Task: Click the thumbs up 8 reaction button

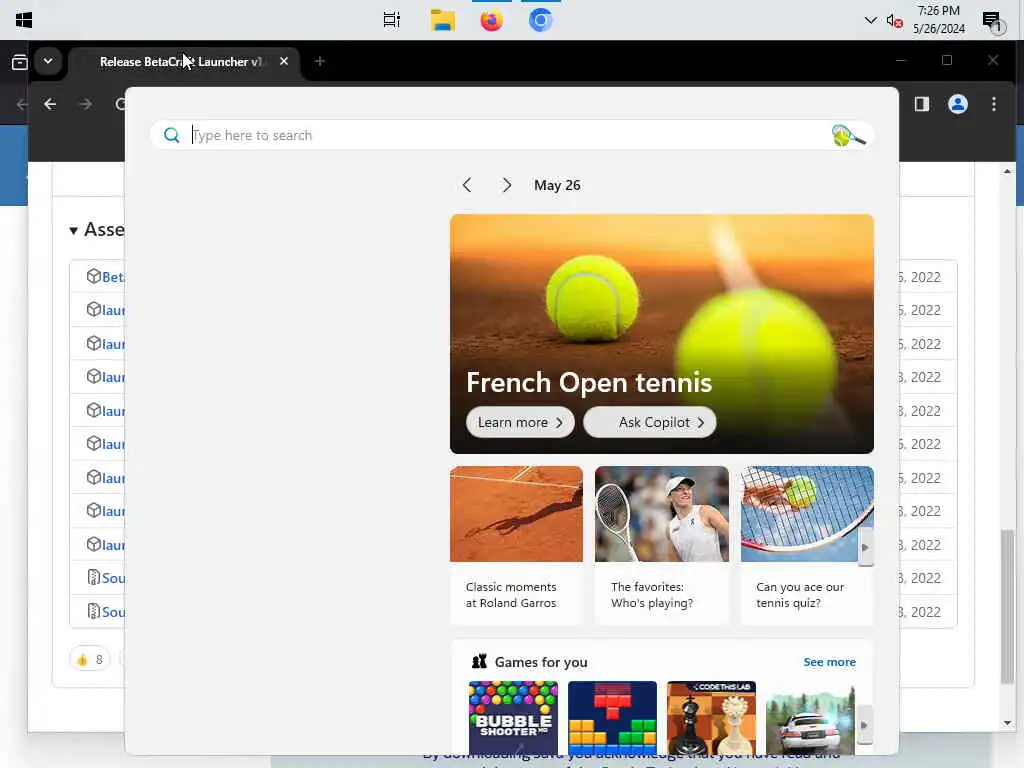Action: (90, 660)
